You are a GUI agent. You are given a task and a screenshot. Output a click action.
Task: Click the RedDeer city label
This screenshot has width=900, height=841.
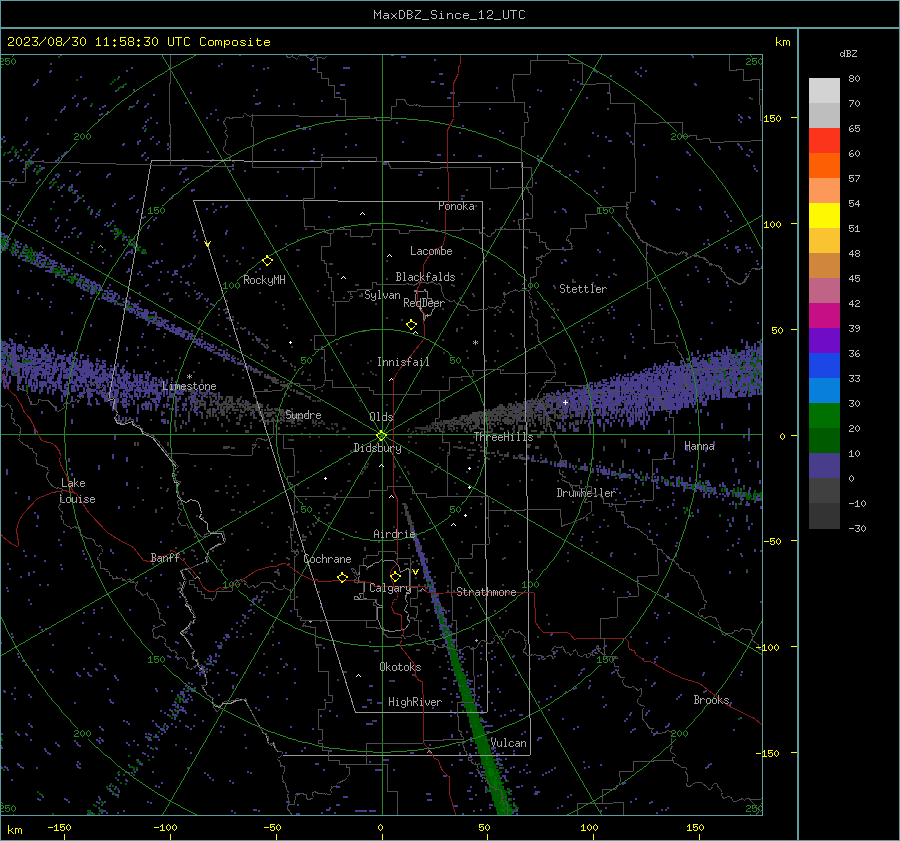pos(424,303)
